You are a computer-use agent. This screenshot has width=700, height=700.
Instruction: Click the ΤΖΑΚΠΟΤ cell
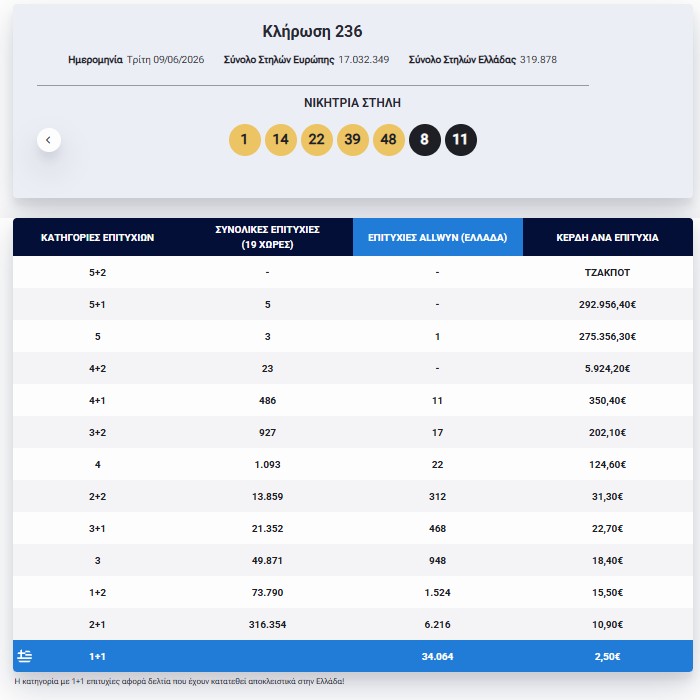tap(607, 272)
